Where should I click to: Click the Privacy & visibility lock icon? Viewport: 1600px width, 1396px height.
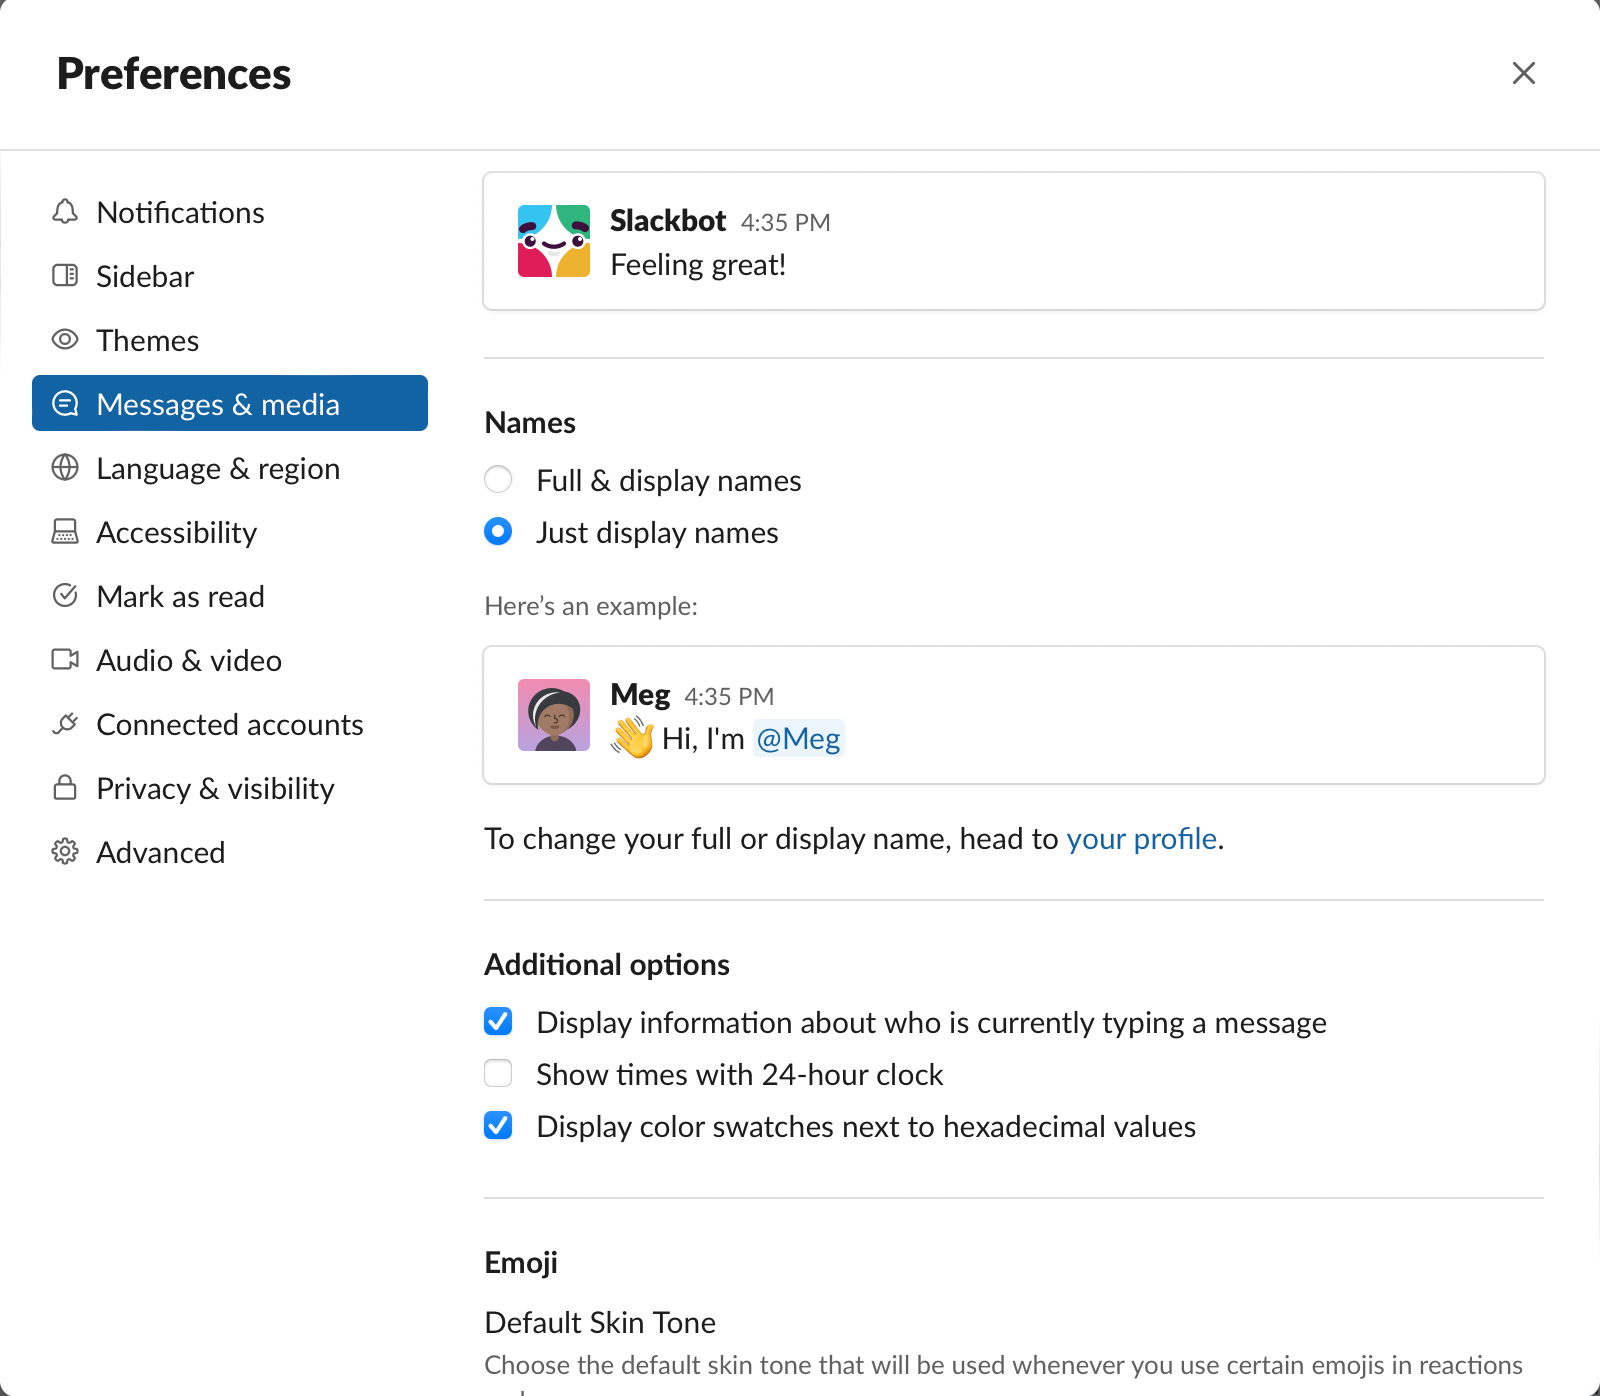click(65, 788)
